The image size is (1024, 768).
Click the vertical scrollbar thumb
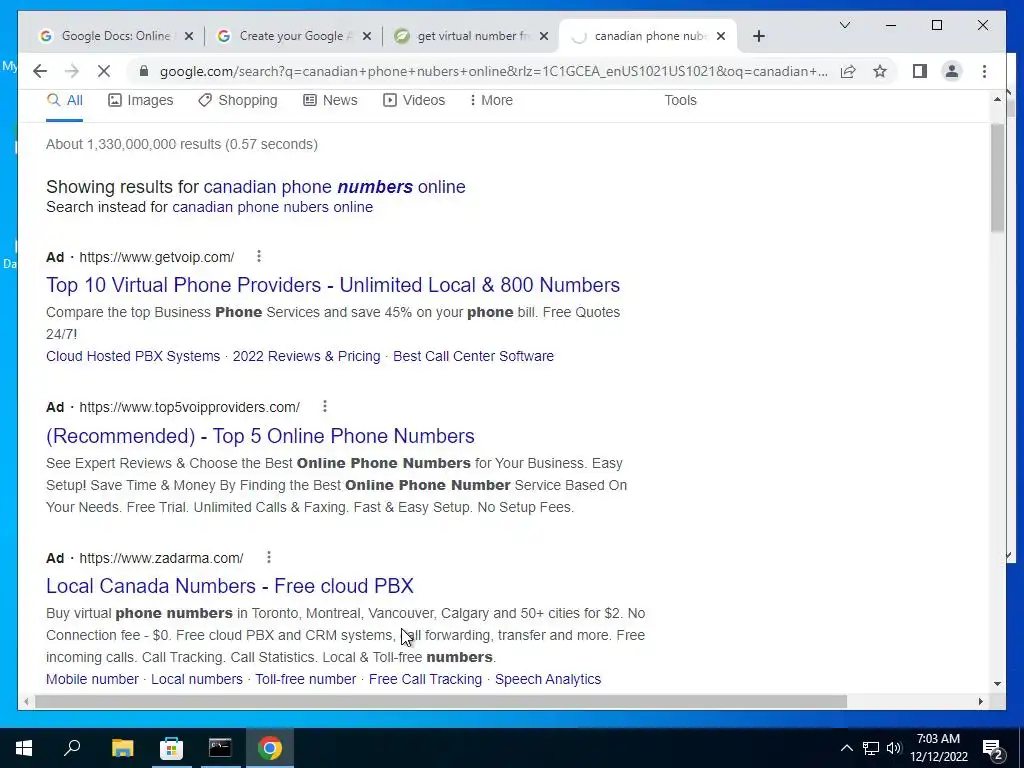coord(997,178)
